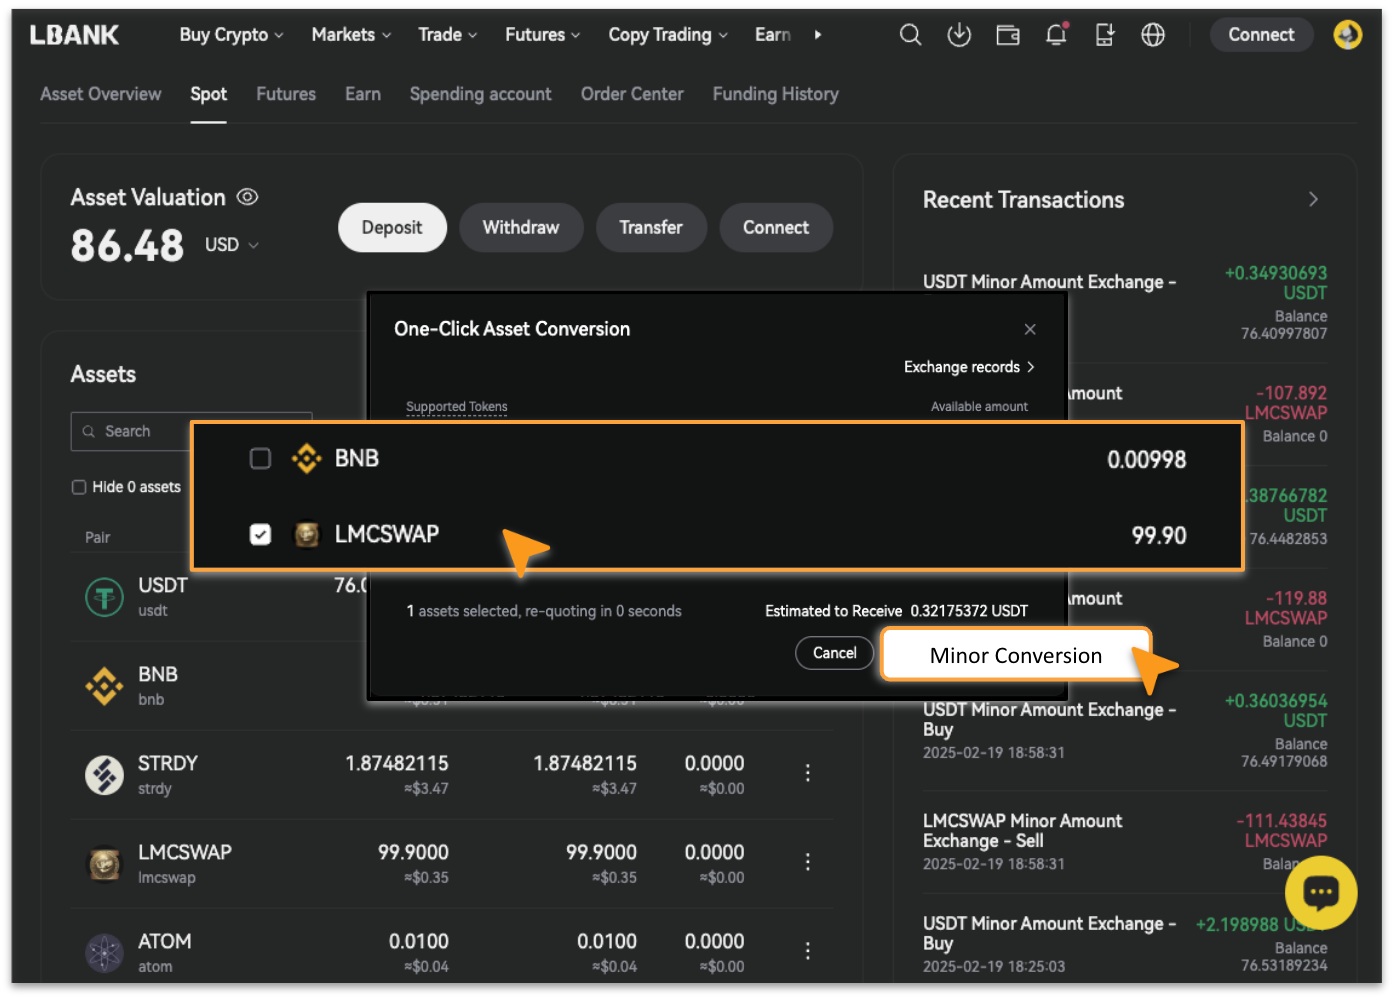
Task: Expand the USD currency dropdown
Action: (232, 245)
